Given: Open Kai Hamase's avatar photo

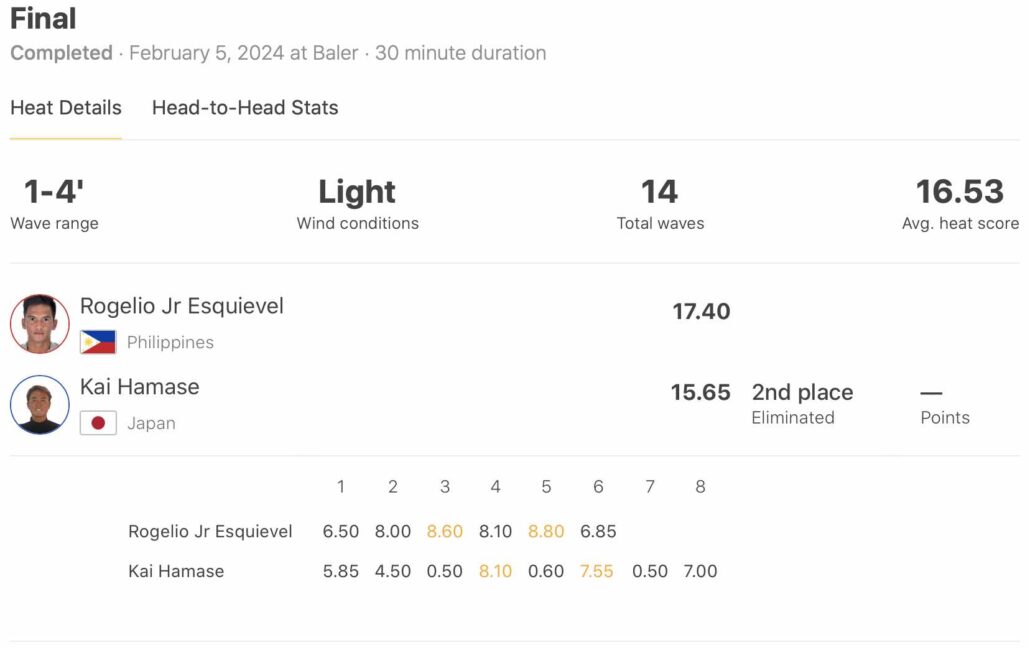Looking at the screenshot, I should (40, 405).
